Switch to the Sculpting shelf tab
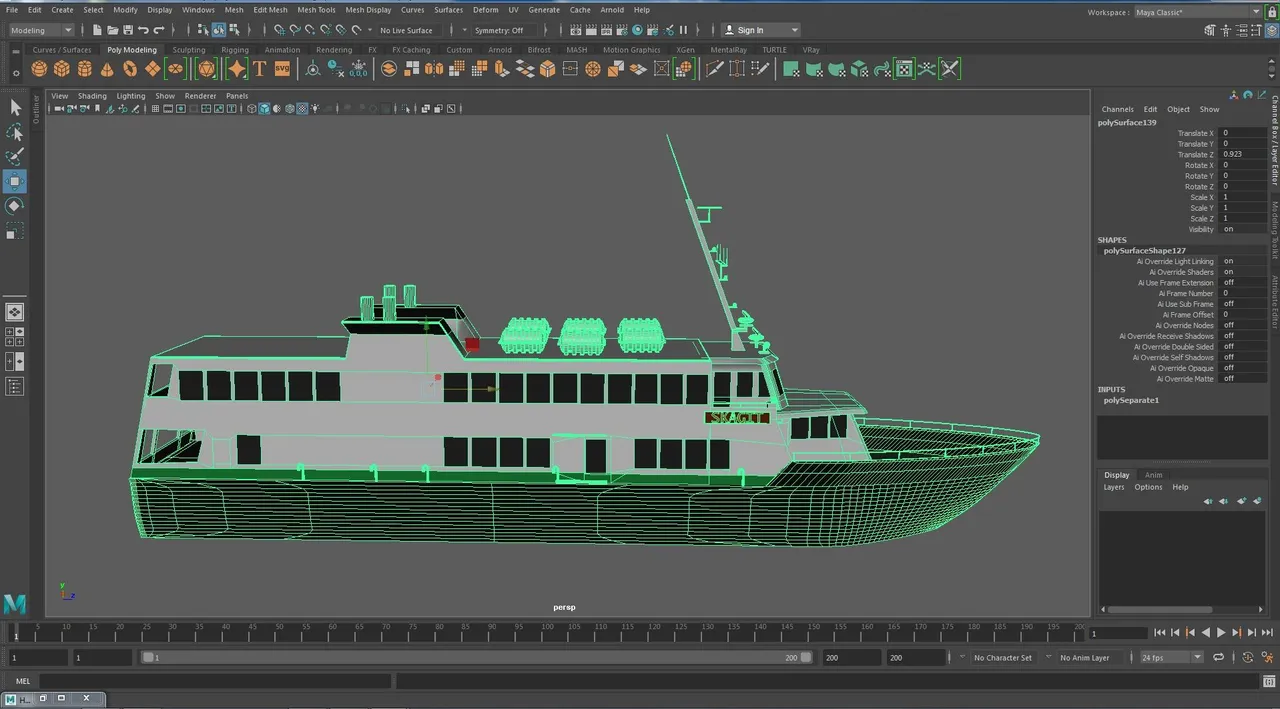1280x709 pixels. pos(188,50)
